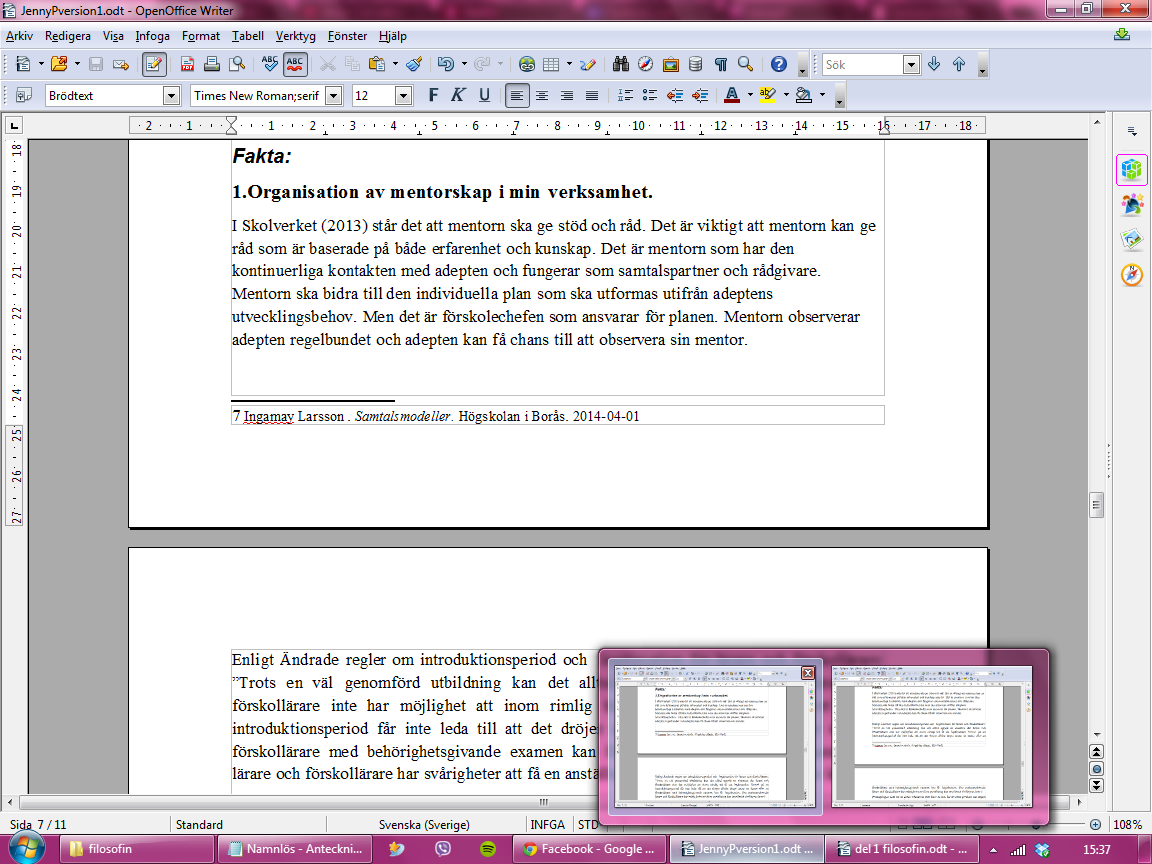The height and width of the screenshot is (864, 1152).
Task: Toggle numbered list icon
Action: pos(625,95)
